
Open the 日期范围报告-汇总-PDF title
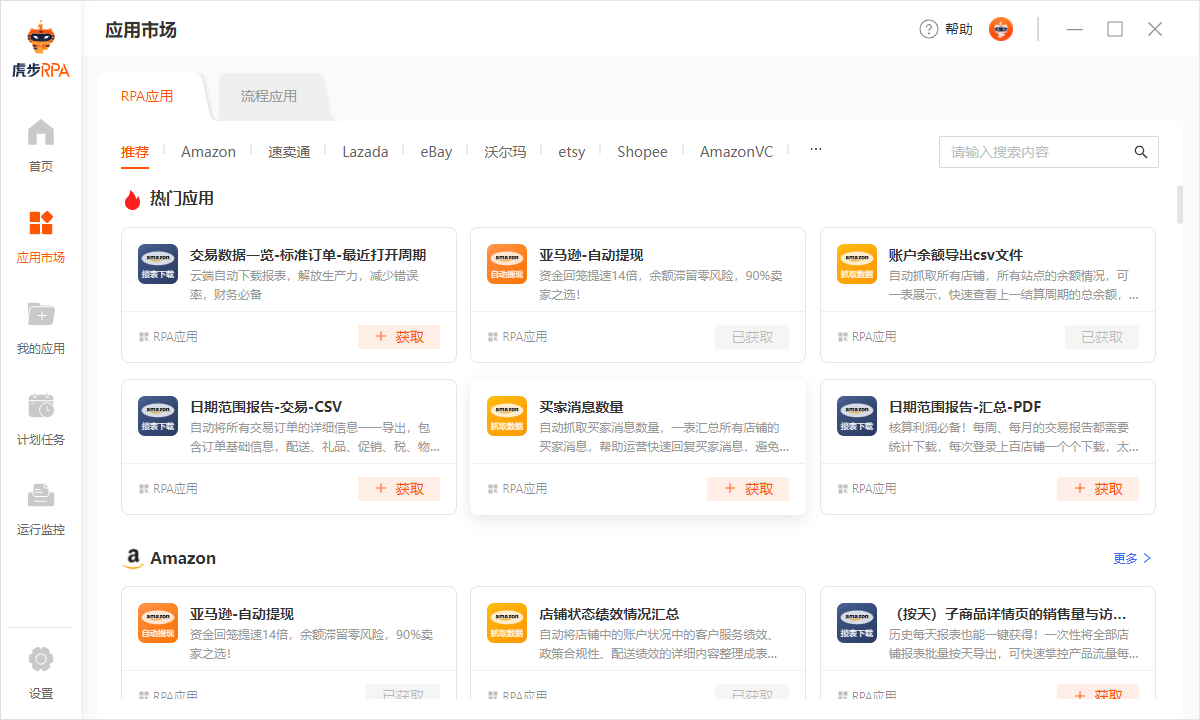pyautogui.click(x=965, y=407)
